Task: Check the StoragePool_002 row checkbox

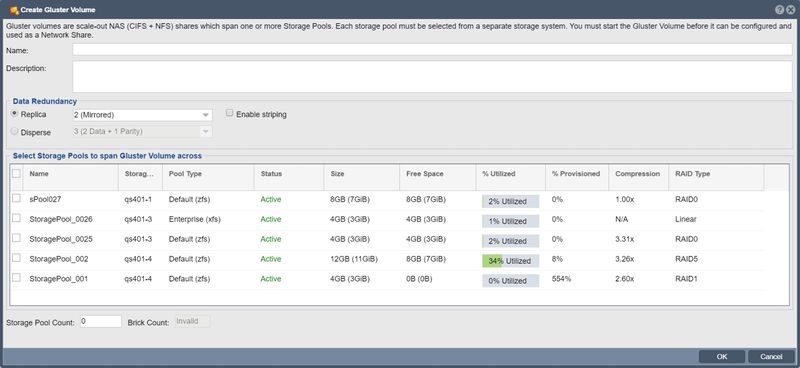Action: (x=16, y=258)
